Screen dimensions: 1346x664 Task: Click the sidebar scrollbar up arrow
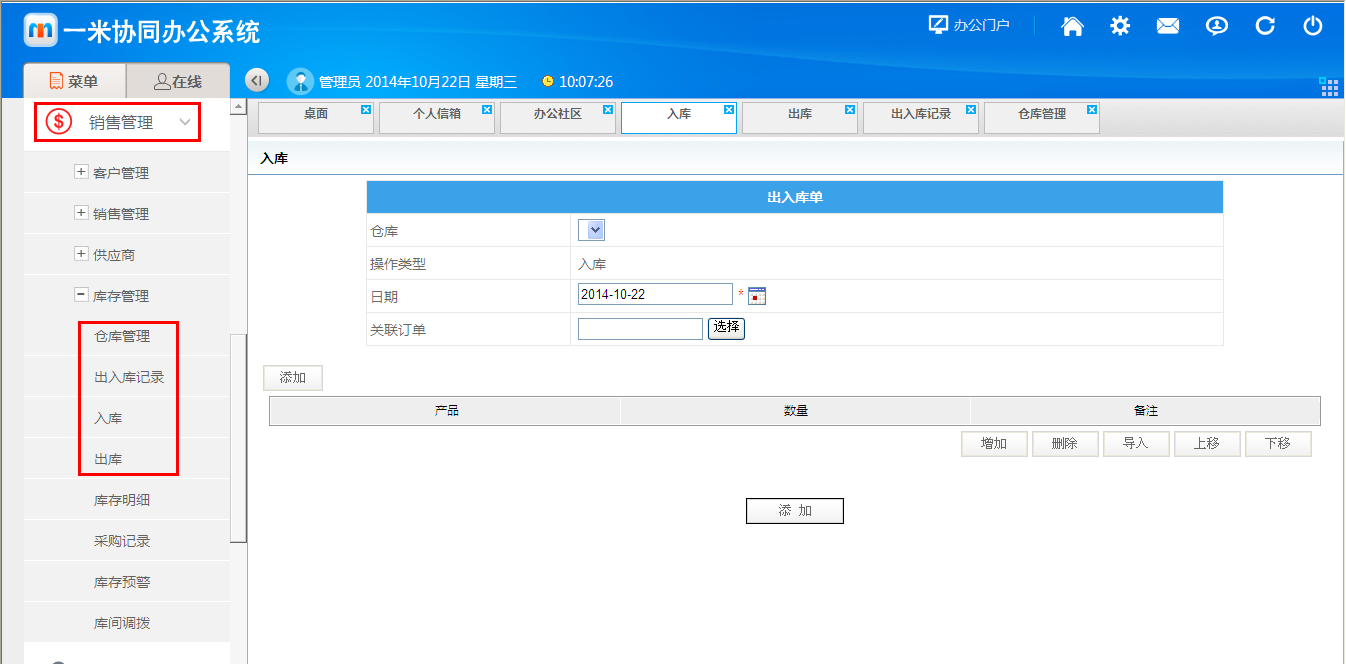coord(238,106)
